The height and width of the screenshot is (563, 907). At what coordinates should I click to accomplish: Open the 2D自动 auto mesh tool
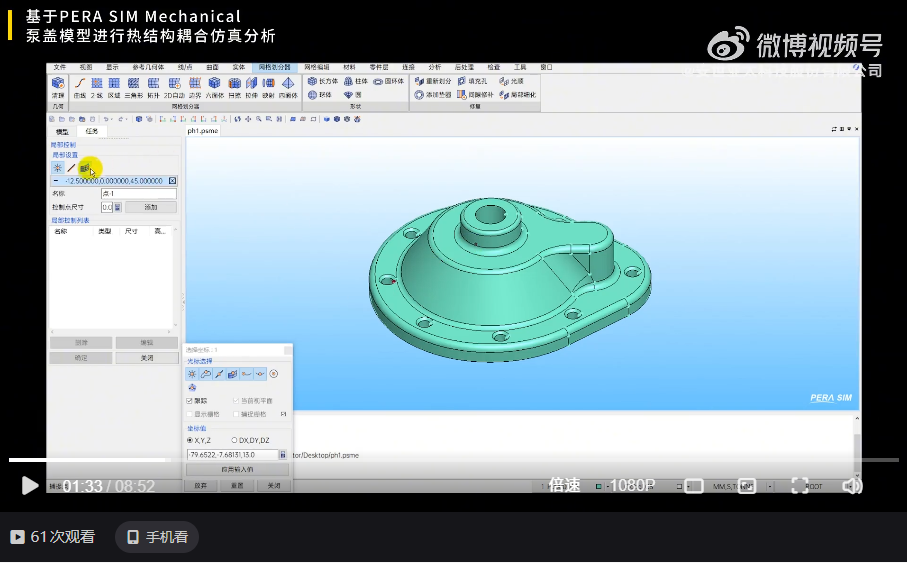[174, 87]
